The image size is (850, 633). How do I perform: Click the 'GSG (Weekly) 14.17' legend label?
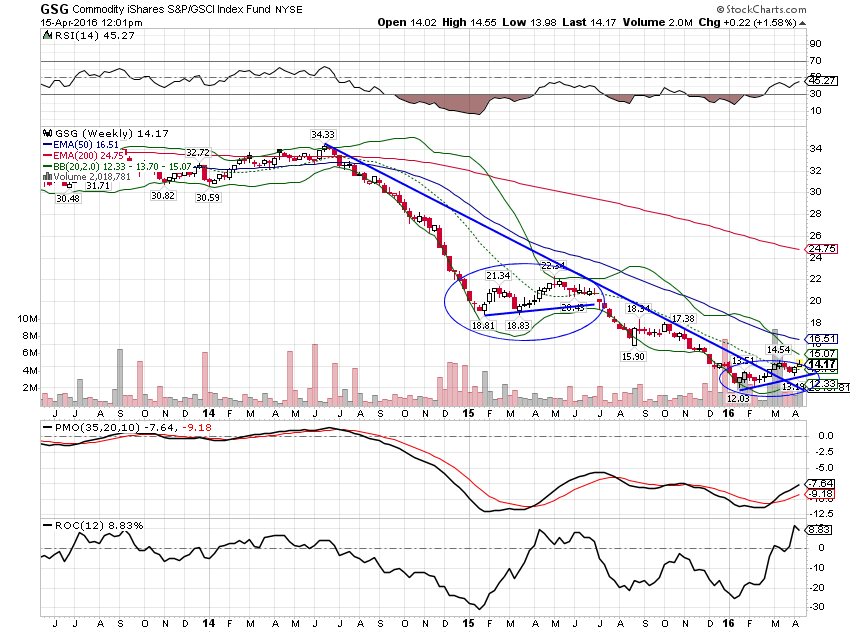point(112,133)
